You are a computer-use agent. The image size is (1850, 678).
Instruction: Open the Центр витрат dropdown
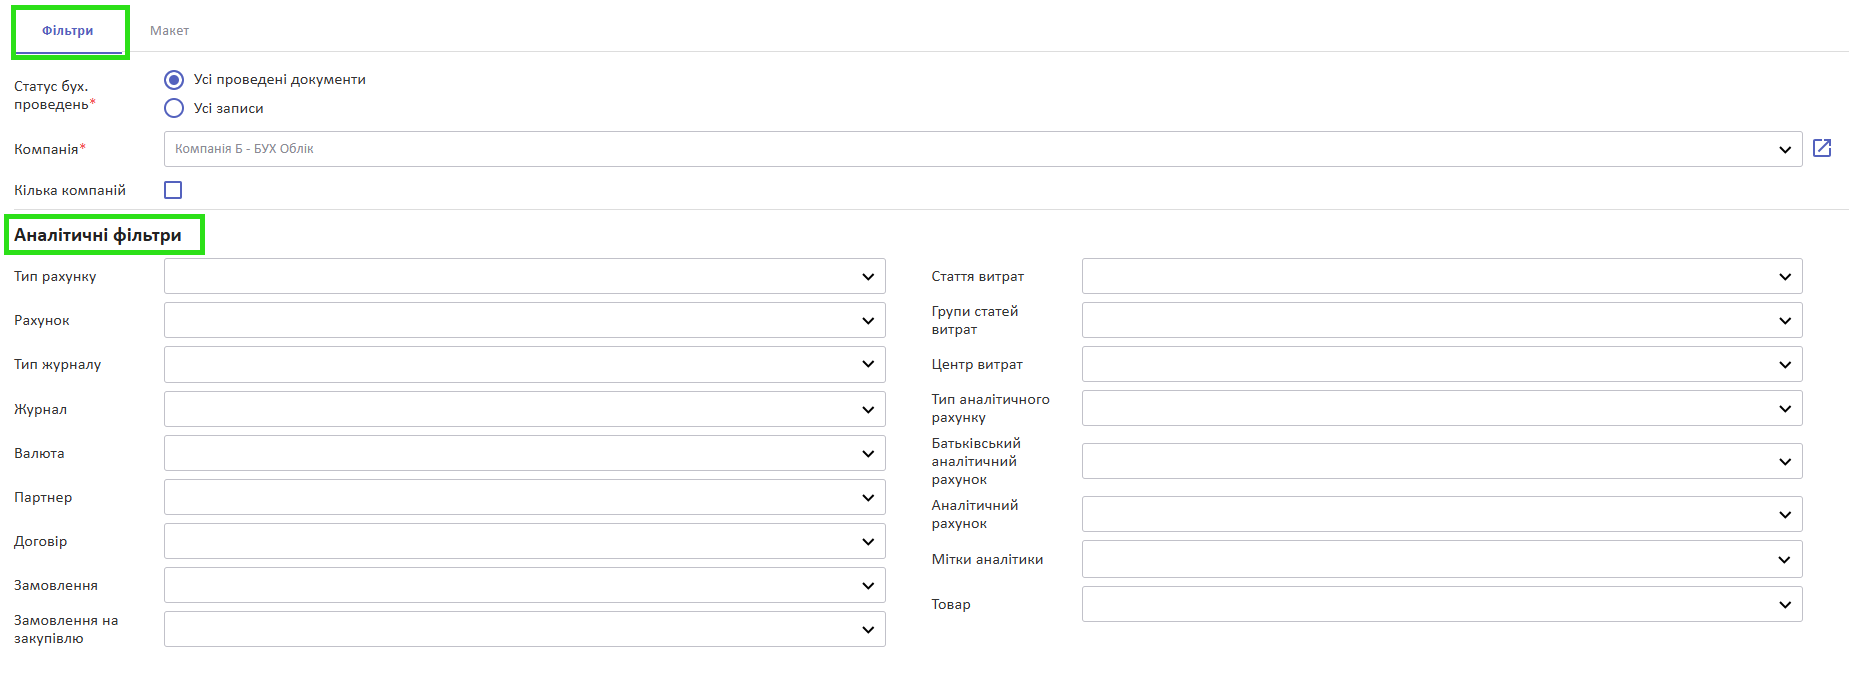[1442, 364]
